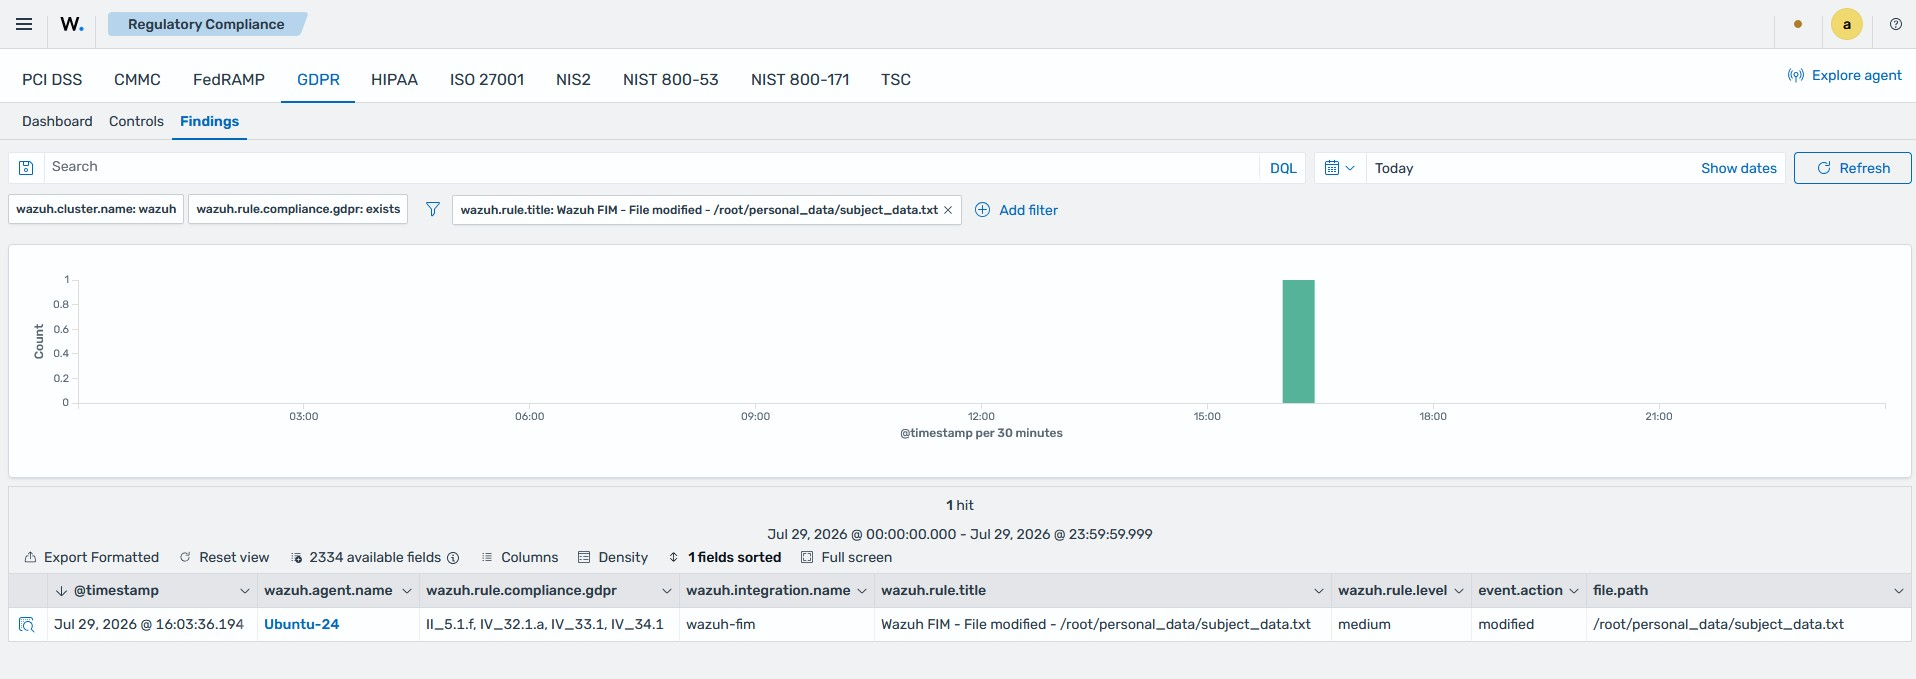Click the Today date range field

(x=1530, y=168)
